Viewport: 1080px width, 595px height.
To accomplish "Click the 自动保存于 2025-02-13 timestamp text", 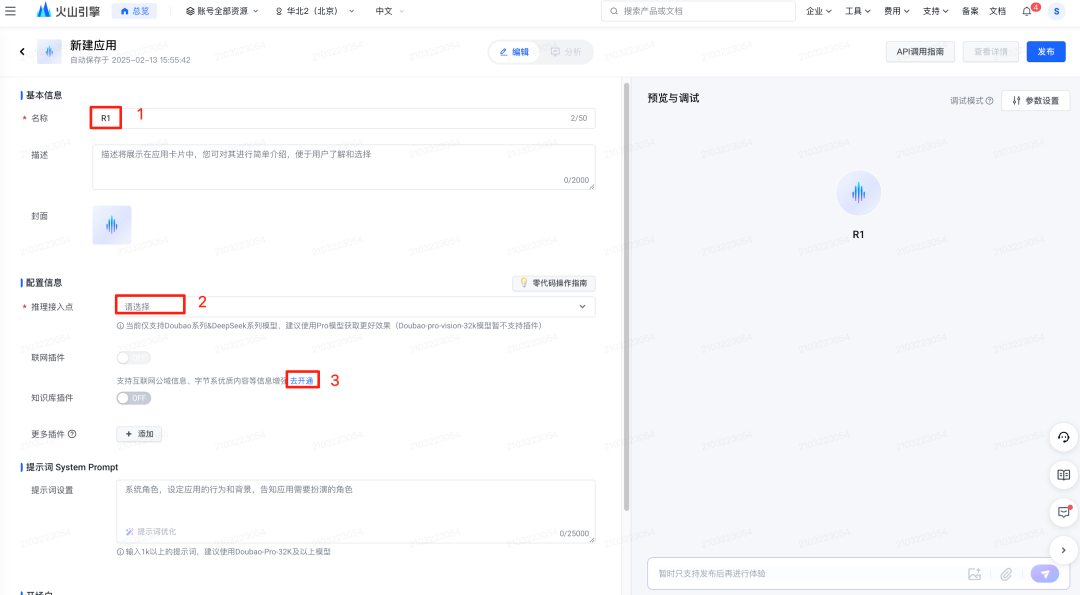I will [x=130, y=60].
